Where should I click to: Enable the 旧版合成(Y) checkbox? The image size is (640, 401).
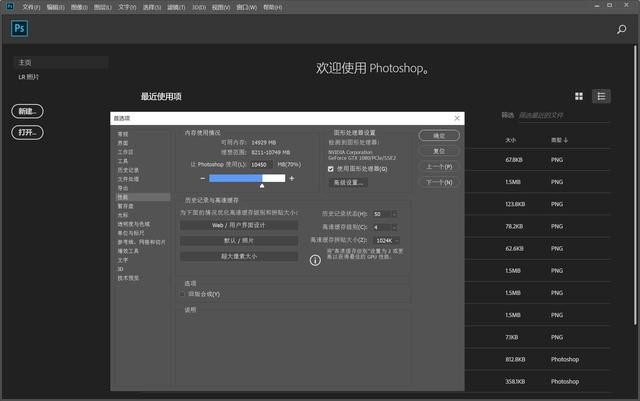tap(182, 294)
